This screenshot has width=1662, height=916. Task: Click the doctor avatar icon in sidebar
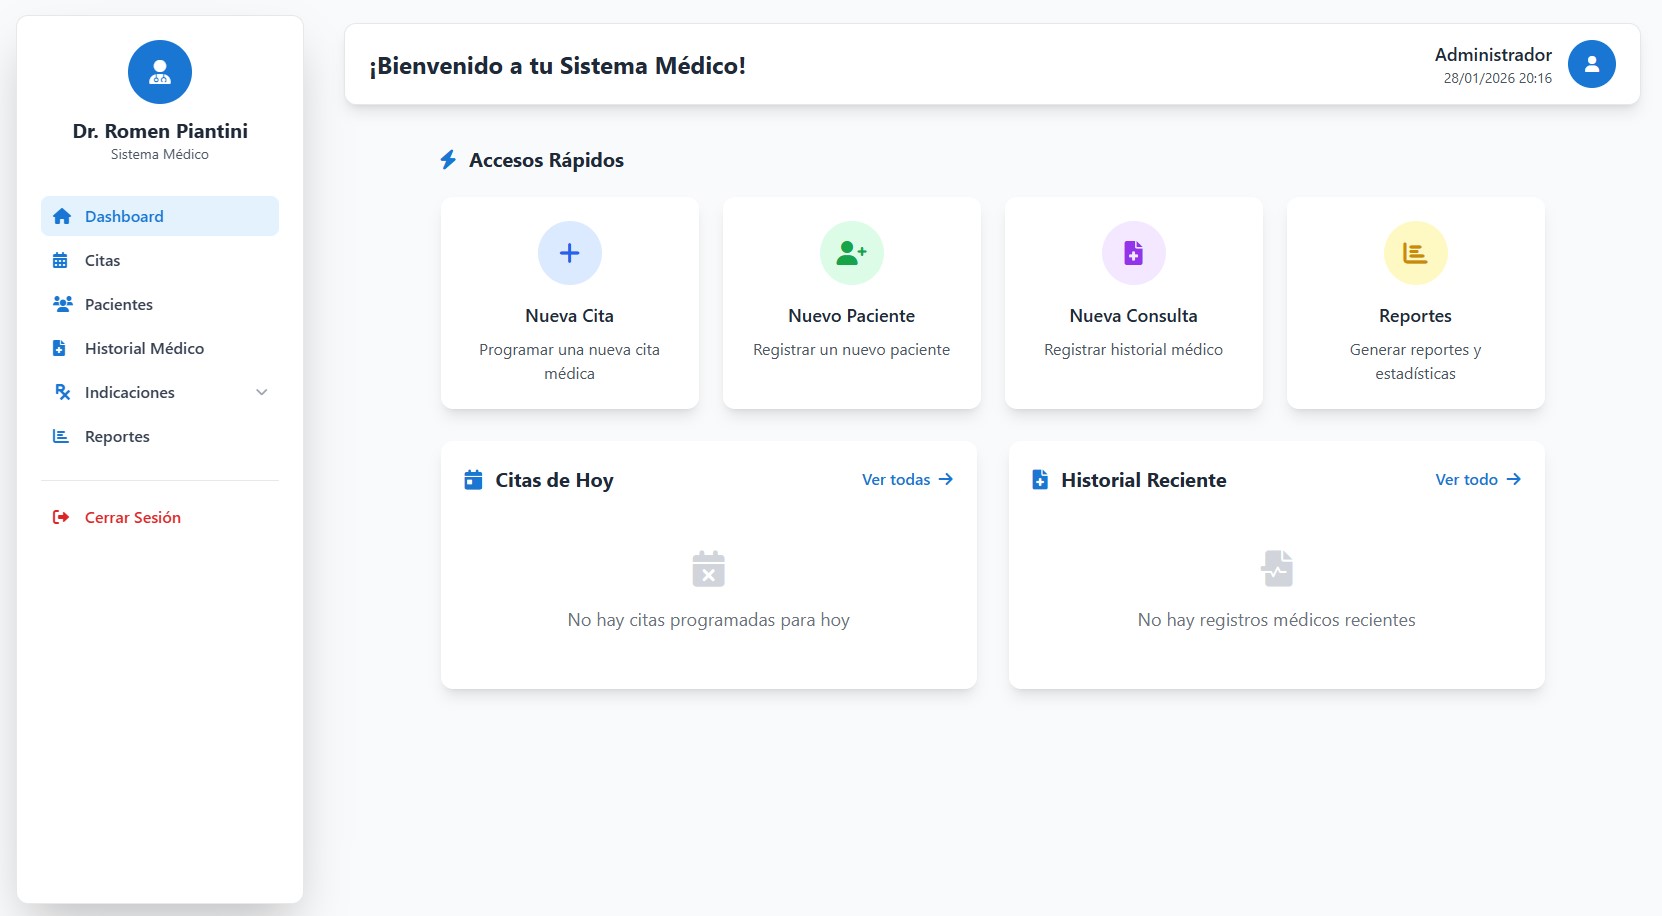pos(160,72)
